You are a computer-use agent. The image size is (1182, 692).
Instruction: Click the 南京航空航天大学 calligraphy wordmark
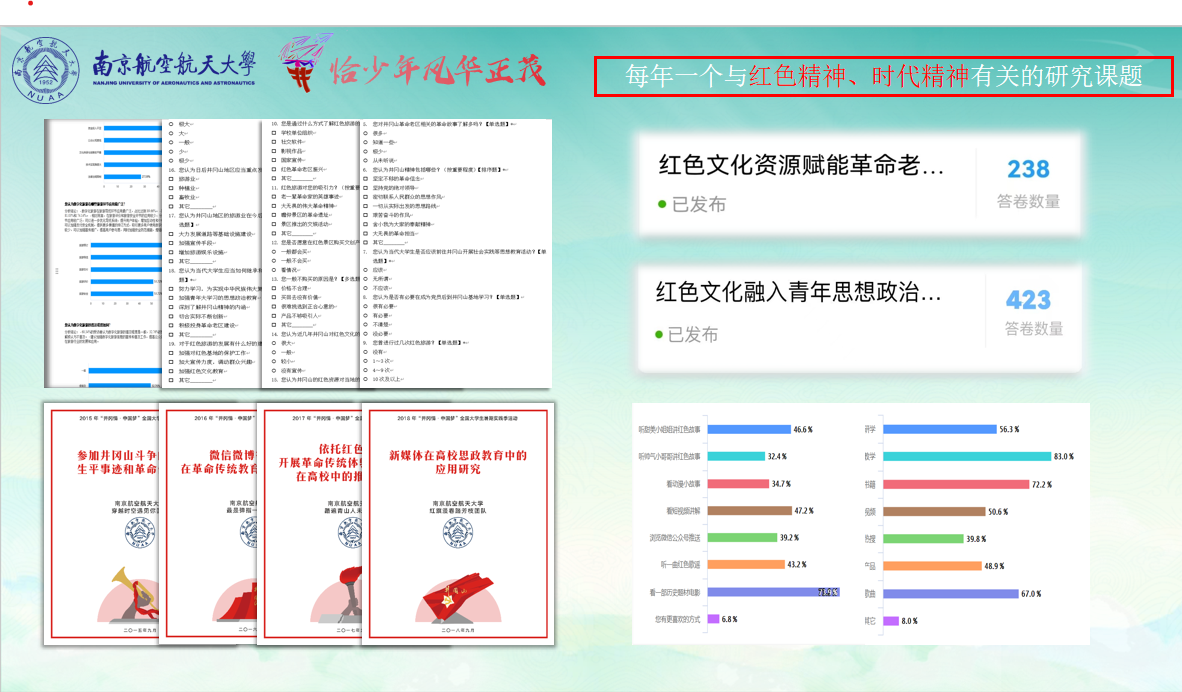click(x=173, y=67)
